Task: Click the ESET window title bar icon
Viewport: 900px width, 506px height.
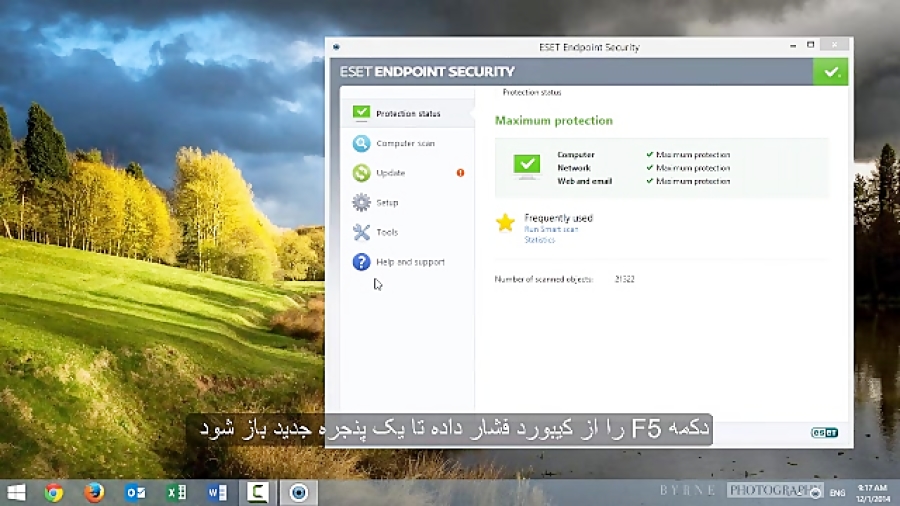Action: click(336, 47)
